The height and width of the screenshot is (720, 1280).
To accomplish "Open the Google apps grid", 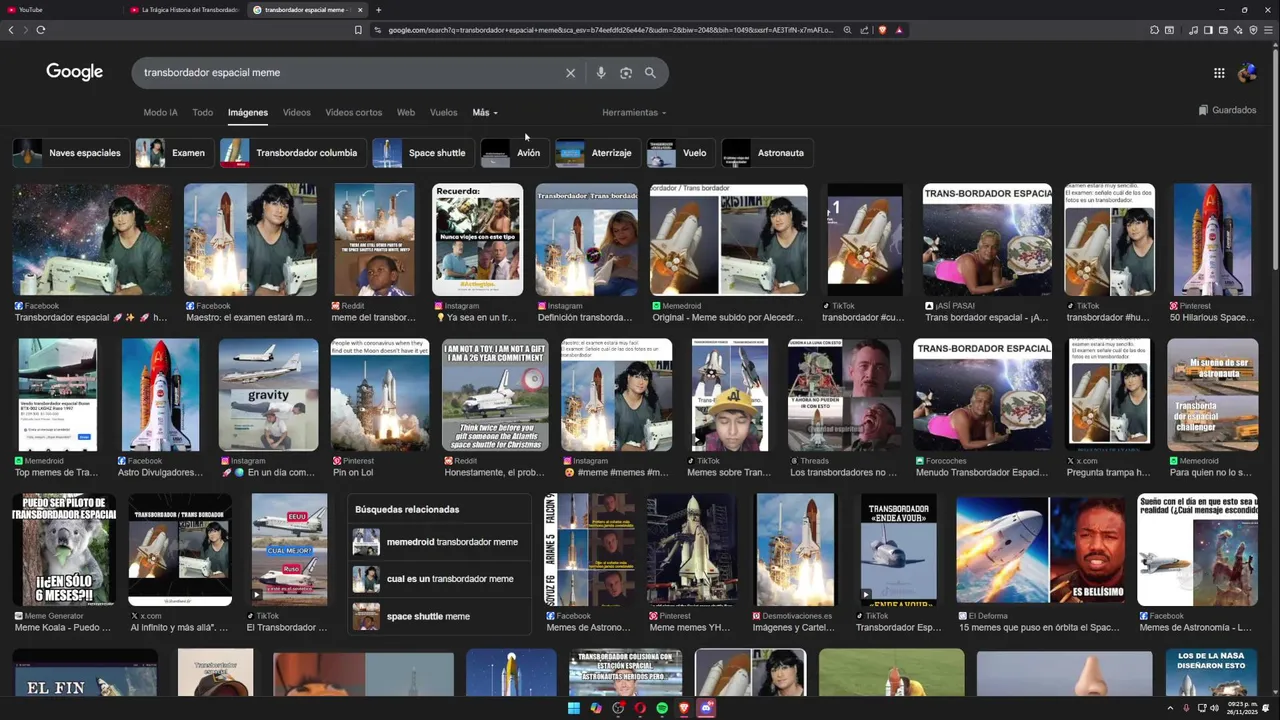I will (x=1219, y=73).
